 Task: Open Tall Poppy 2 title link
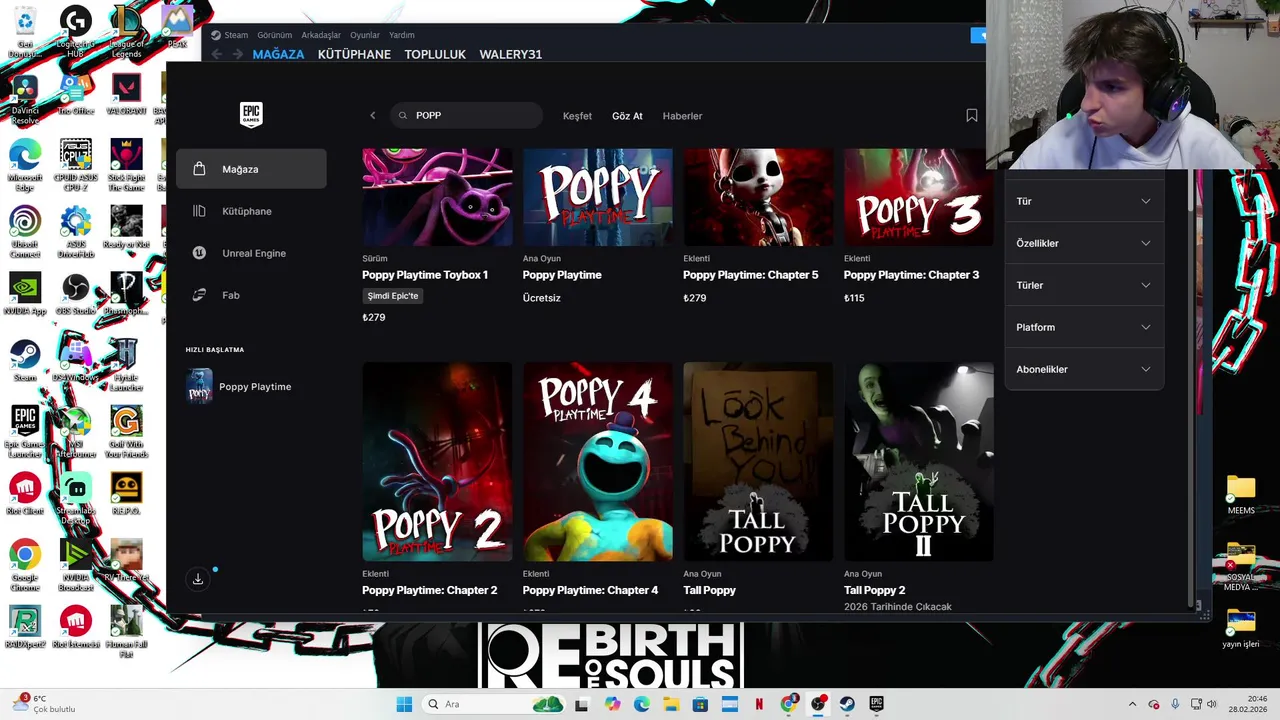click(874, 590)
